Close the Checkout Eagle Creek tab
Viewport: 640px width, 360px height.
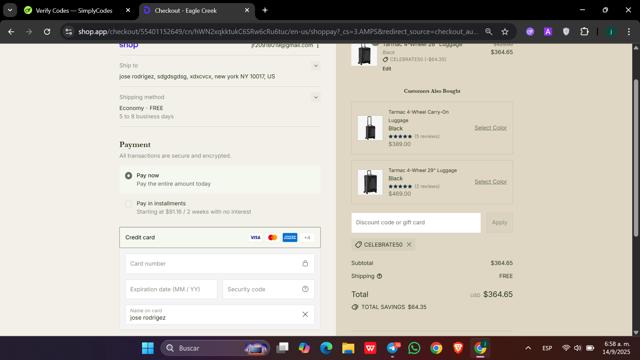247,11
